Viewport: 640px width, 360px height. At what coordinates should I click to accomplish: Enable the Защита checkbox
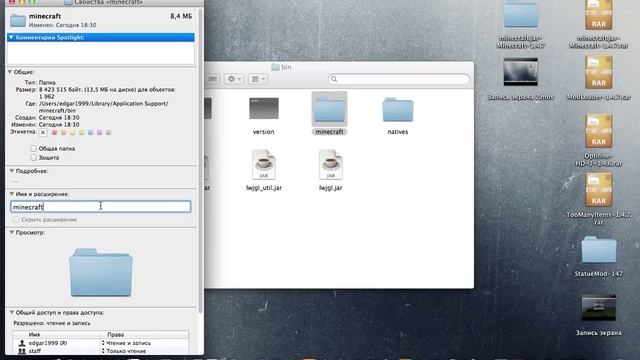33,158
